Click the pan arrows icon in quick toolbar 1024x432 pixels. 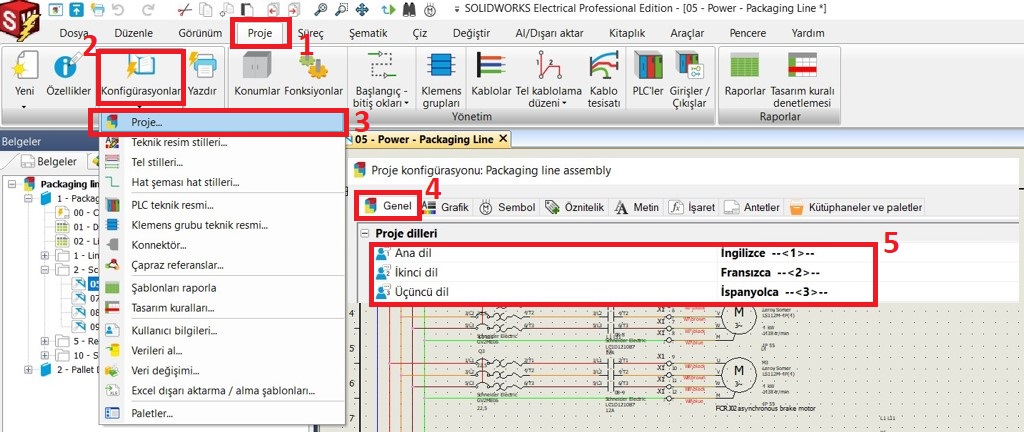coord(361,10)
